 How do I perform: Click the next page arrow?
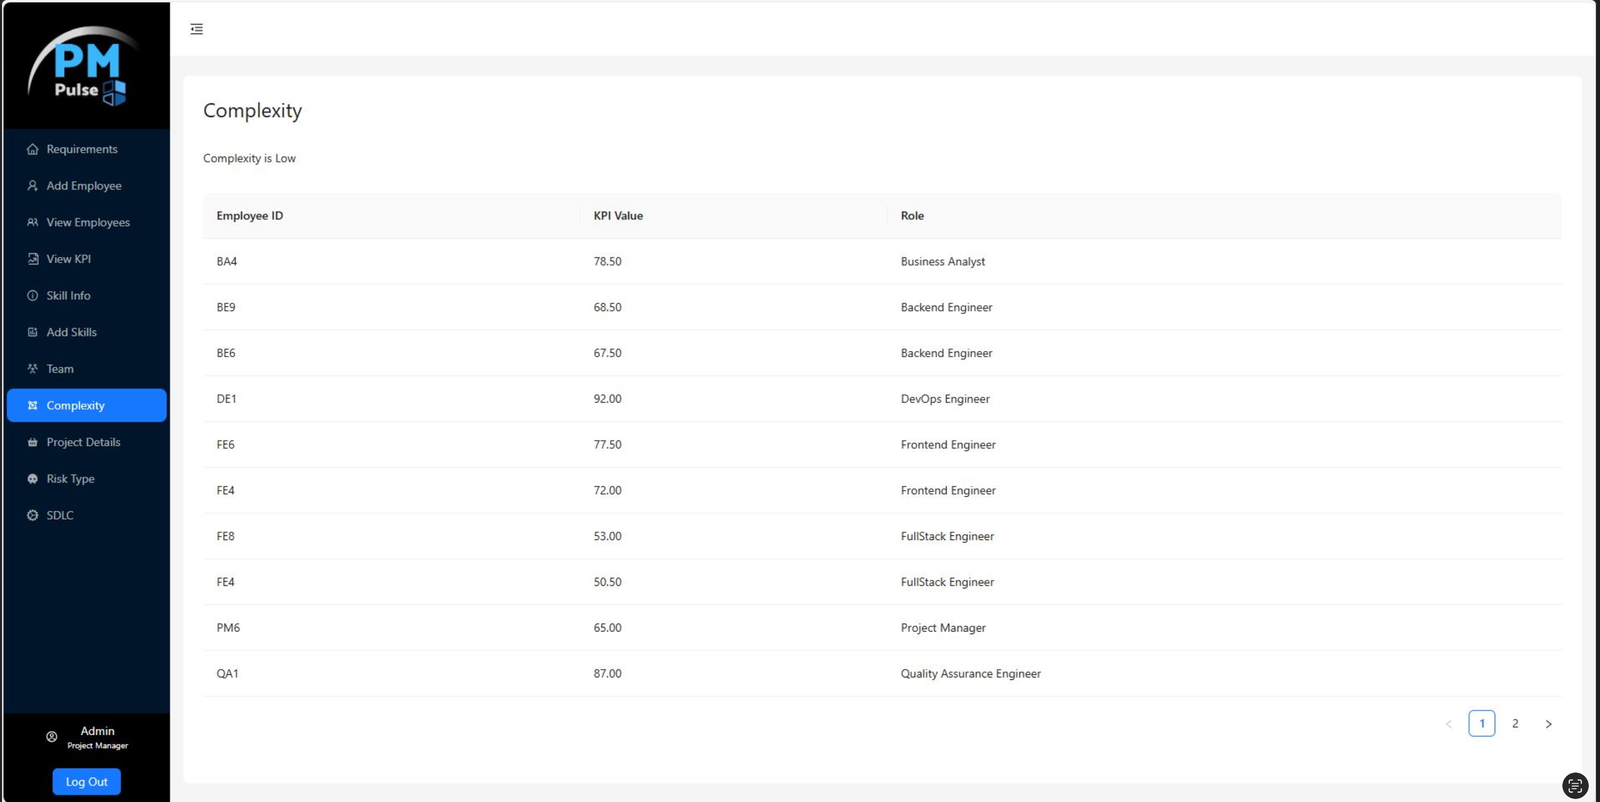(1548, 724)
